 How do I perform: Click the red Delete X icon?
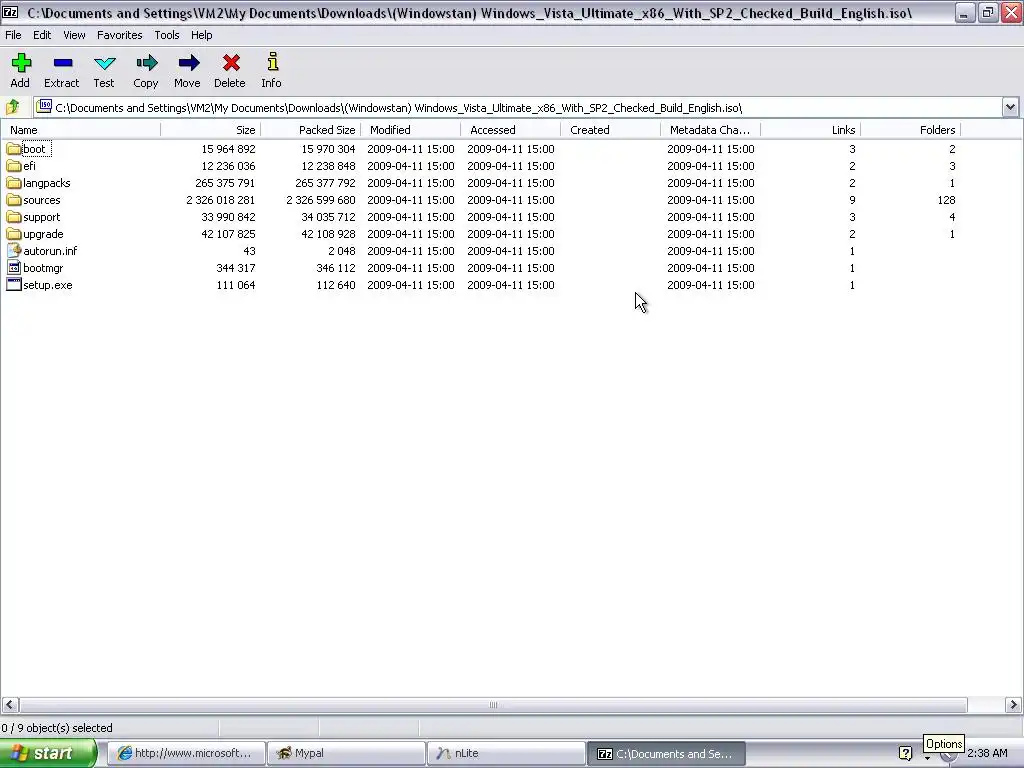pyautogui.click(x=231, y=63)
